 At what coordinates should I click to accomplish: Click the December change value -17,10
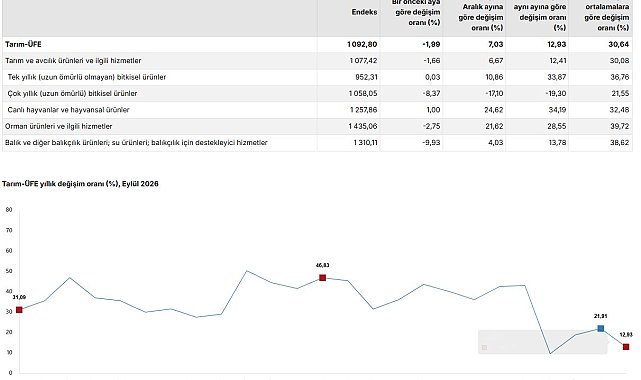[x=494, y=94]
